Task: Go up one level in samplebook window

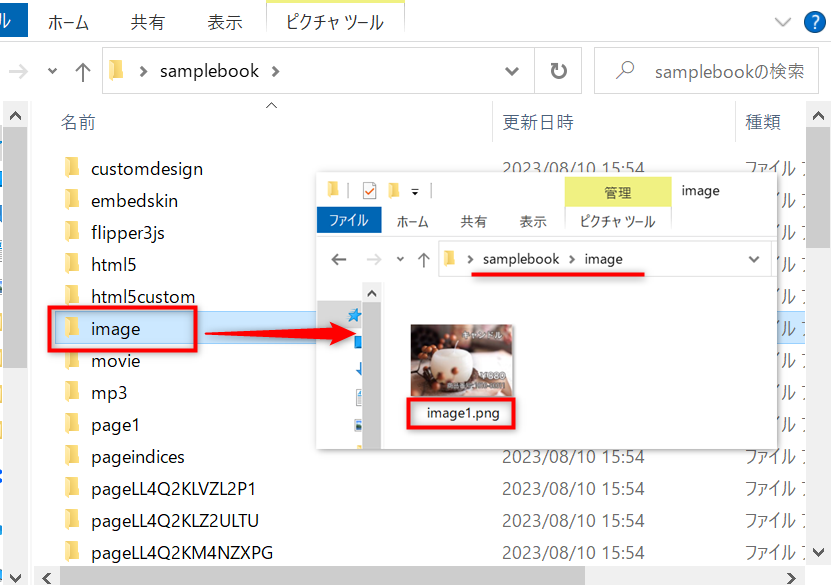Action: [x=83, y=71]
